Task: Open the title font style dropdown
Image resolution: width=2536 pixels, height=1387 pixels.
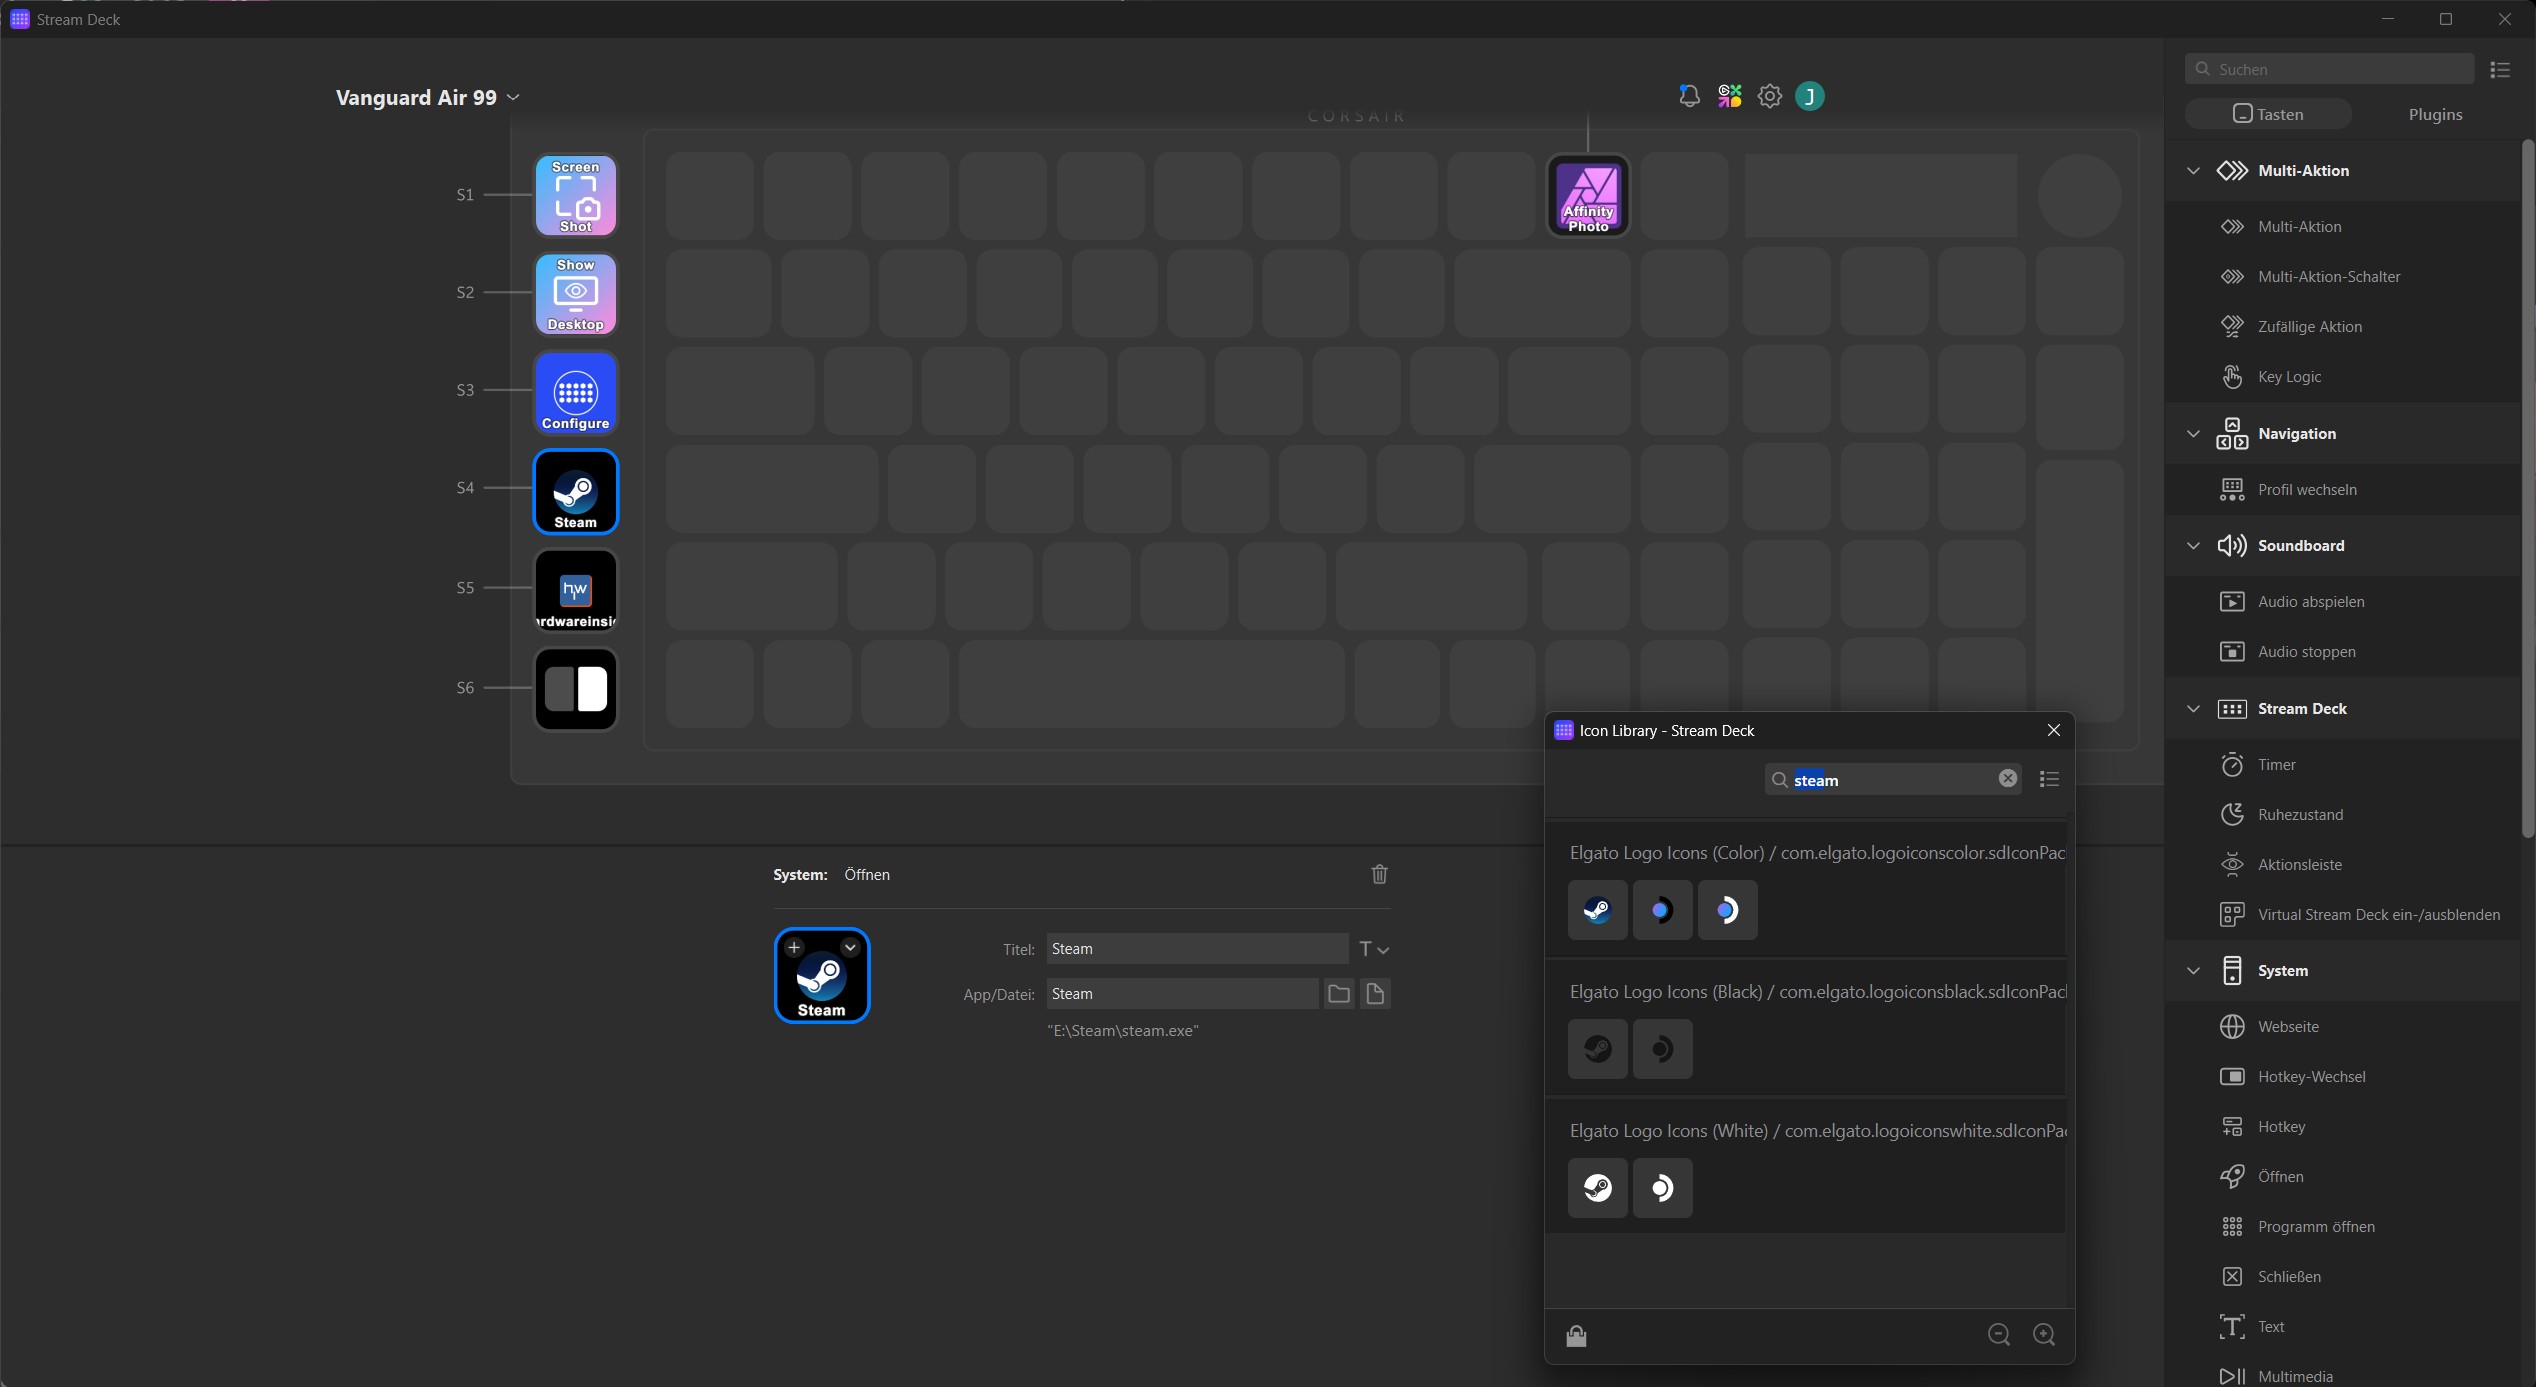Action: coord(1374,949)
